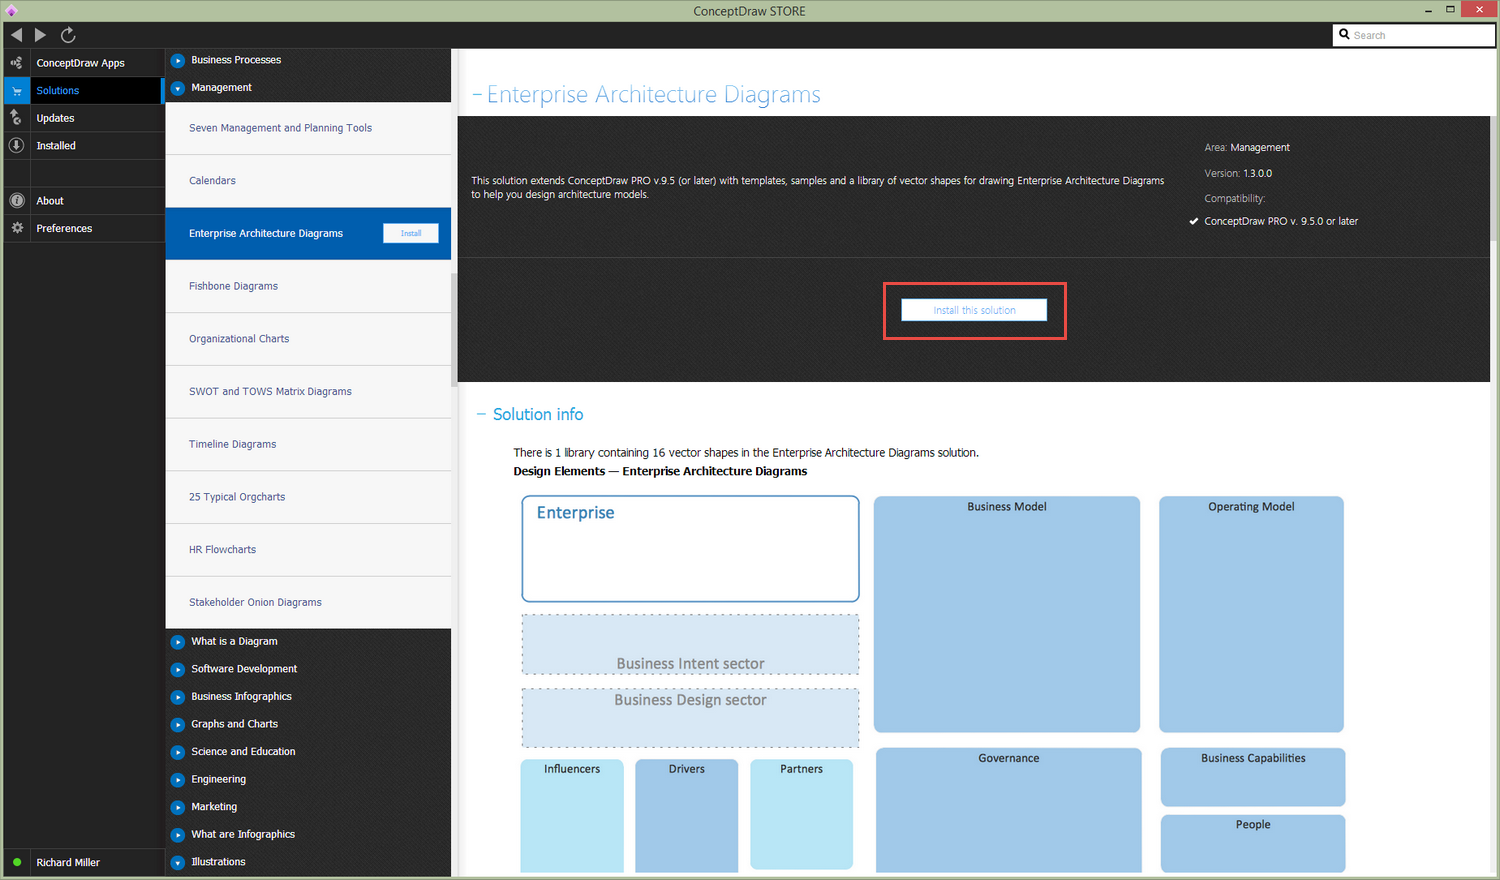Click the Governance shape preview
Viewport: 1500px width, 880px height.
click(1009, 811)
